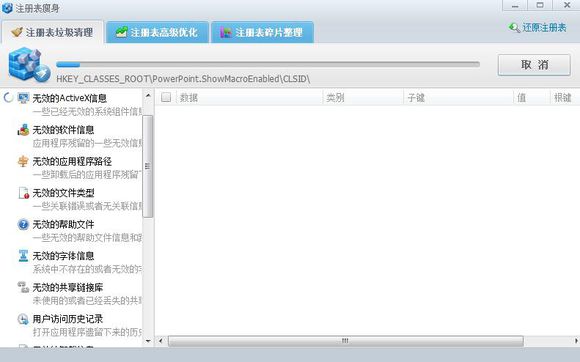Select the 无效的帮助文件 question mark icon
580x362 pixels.
click(23, 224)
